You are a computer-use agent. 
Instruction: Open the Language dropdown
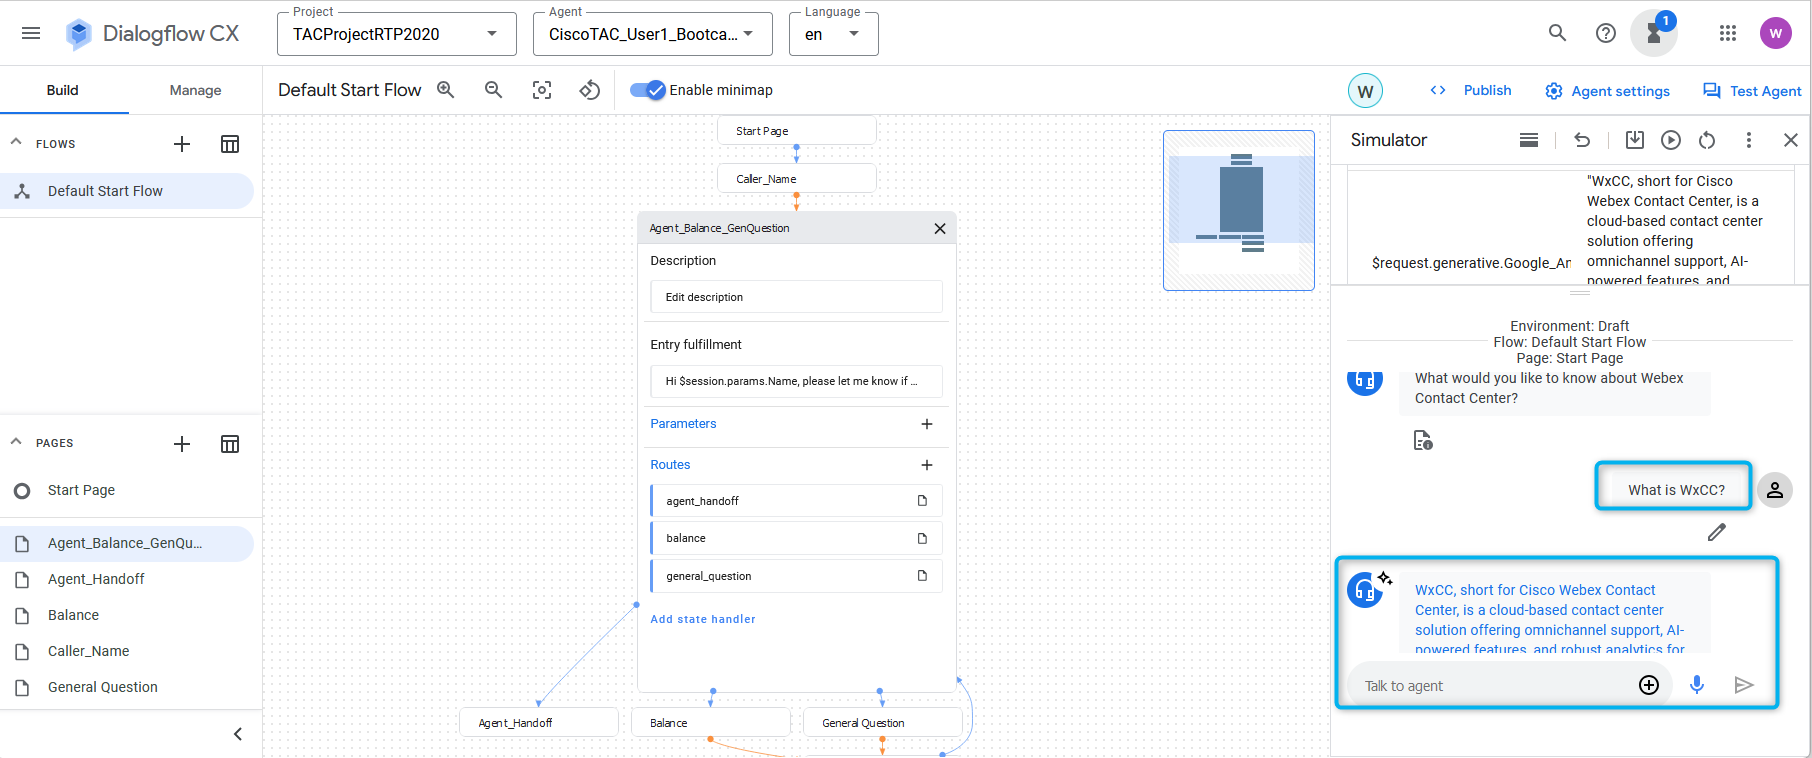pos(834,34)
